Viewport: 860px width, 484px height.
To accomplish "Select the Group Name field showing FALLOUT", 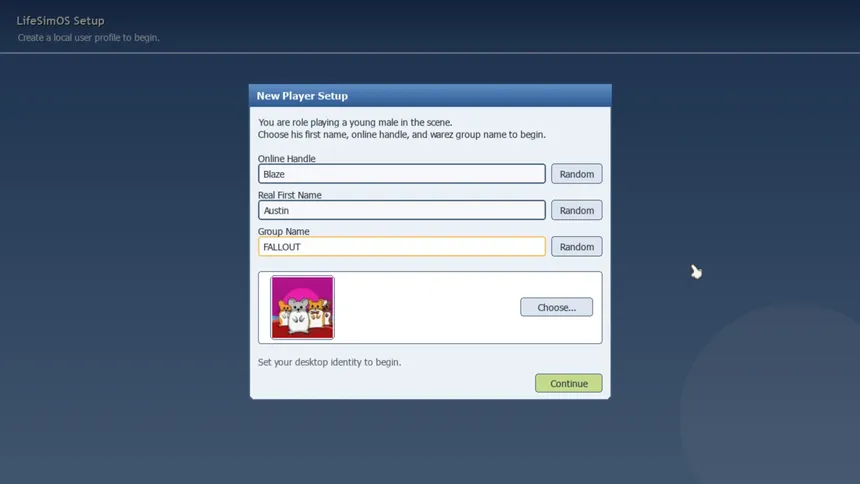I will tap(401, 246).
